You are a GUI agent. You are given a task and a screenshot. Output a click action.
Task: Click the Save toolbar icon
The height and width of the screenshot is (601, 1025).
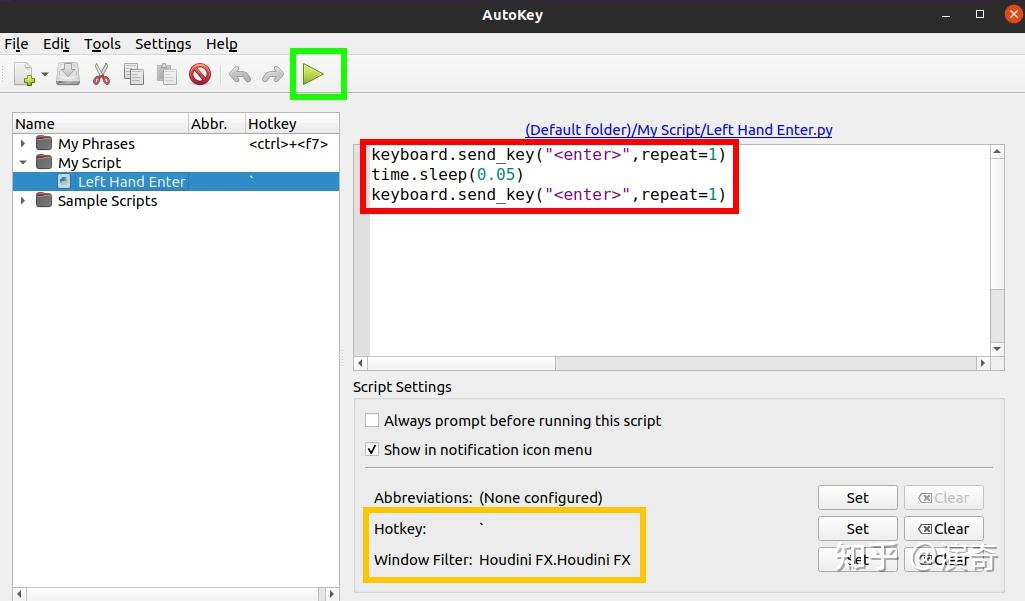point(67,73)
